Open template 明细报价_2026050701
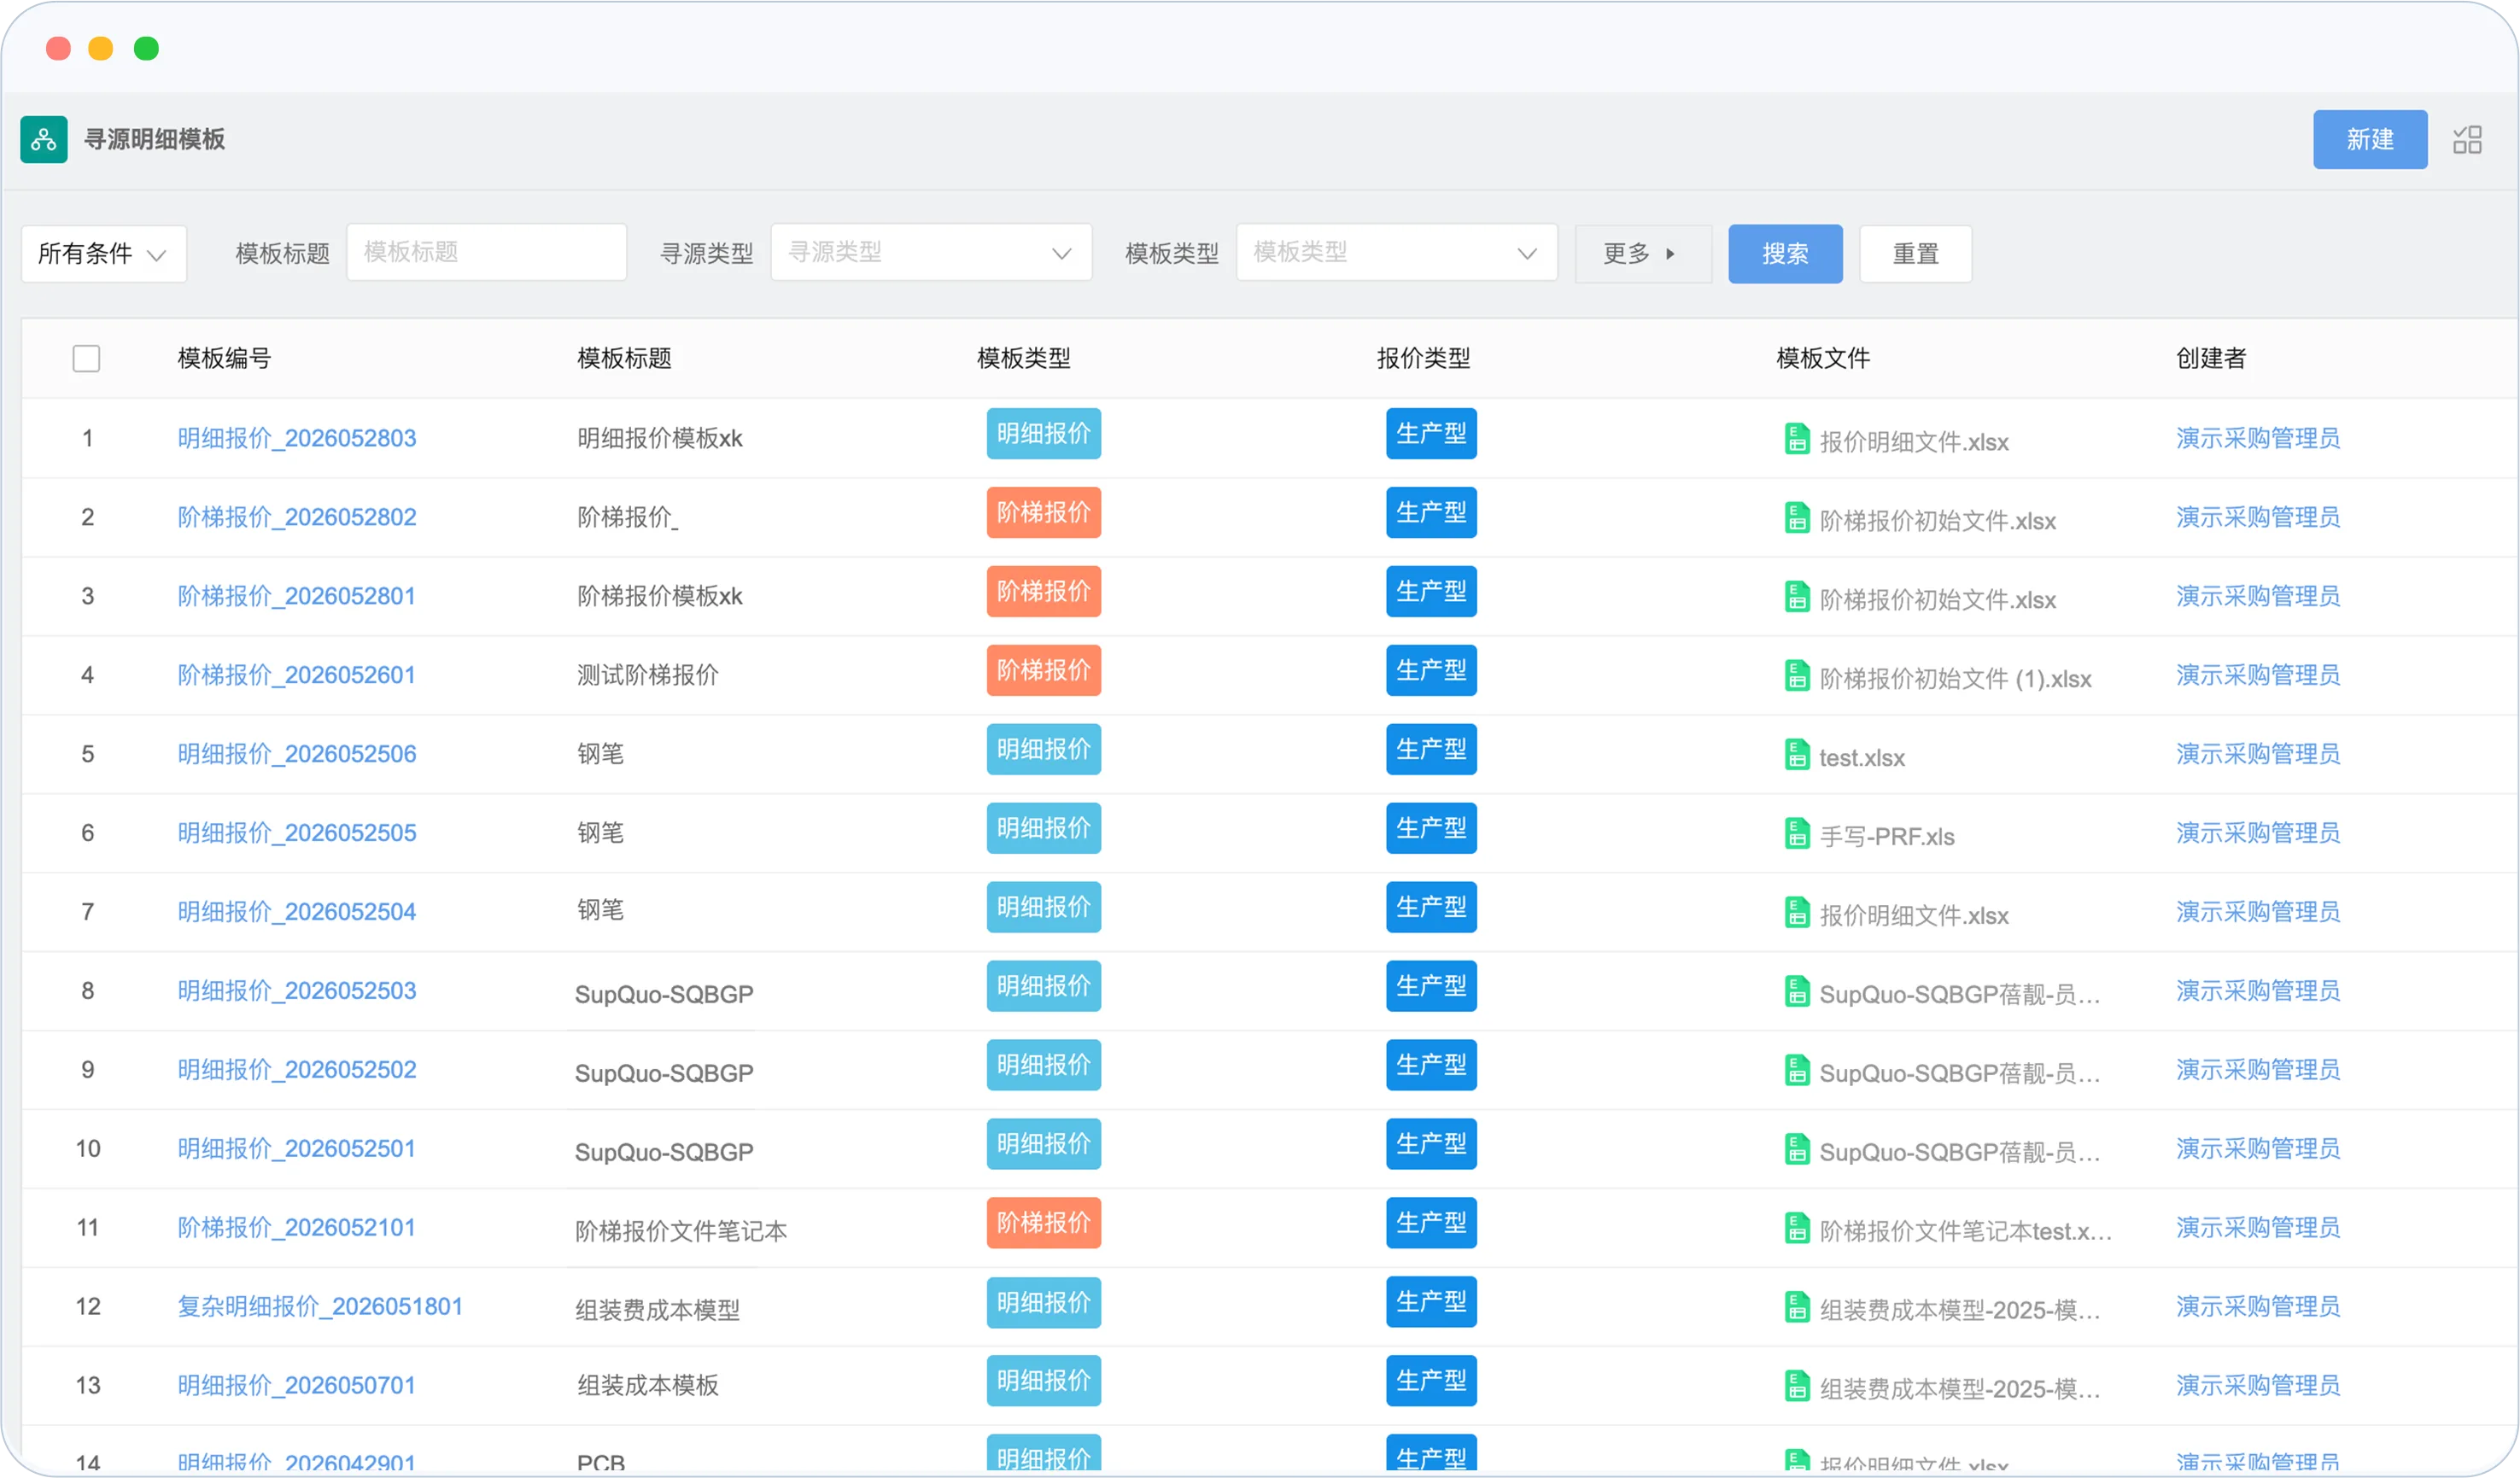Viewport: 2520px width, 1478px height. (x=297, y=1386)
